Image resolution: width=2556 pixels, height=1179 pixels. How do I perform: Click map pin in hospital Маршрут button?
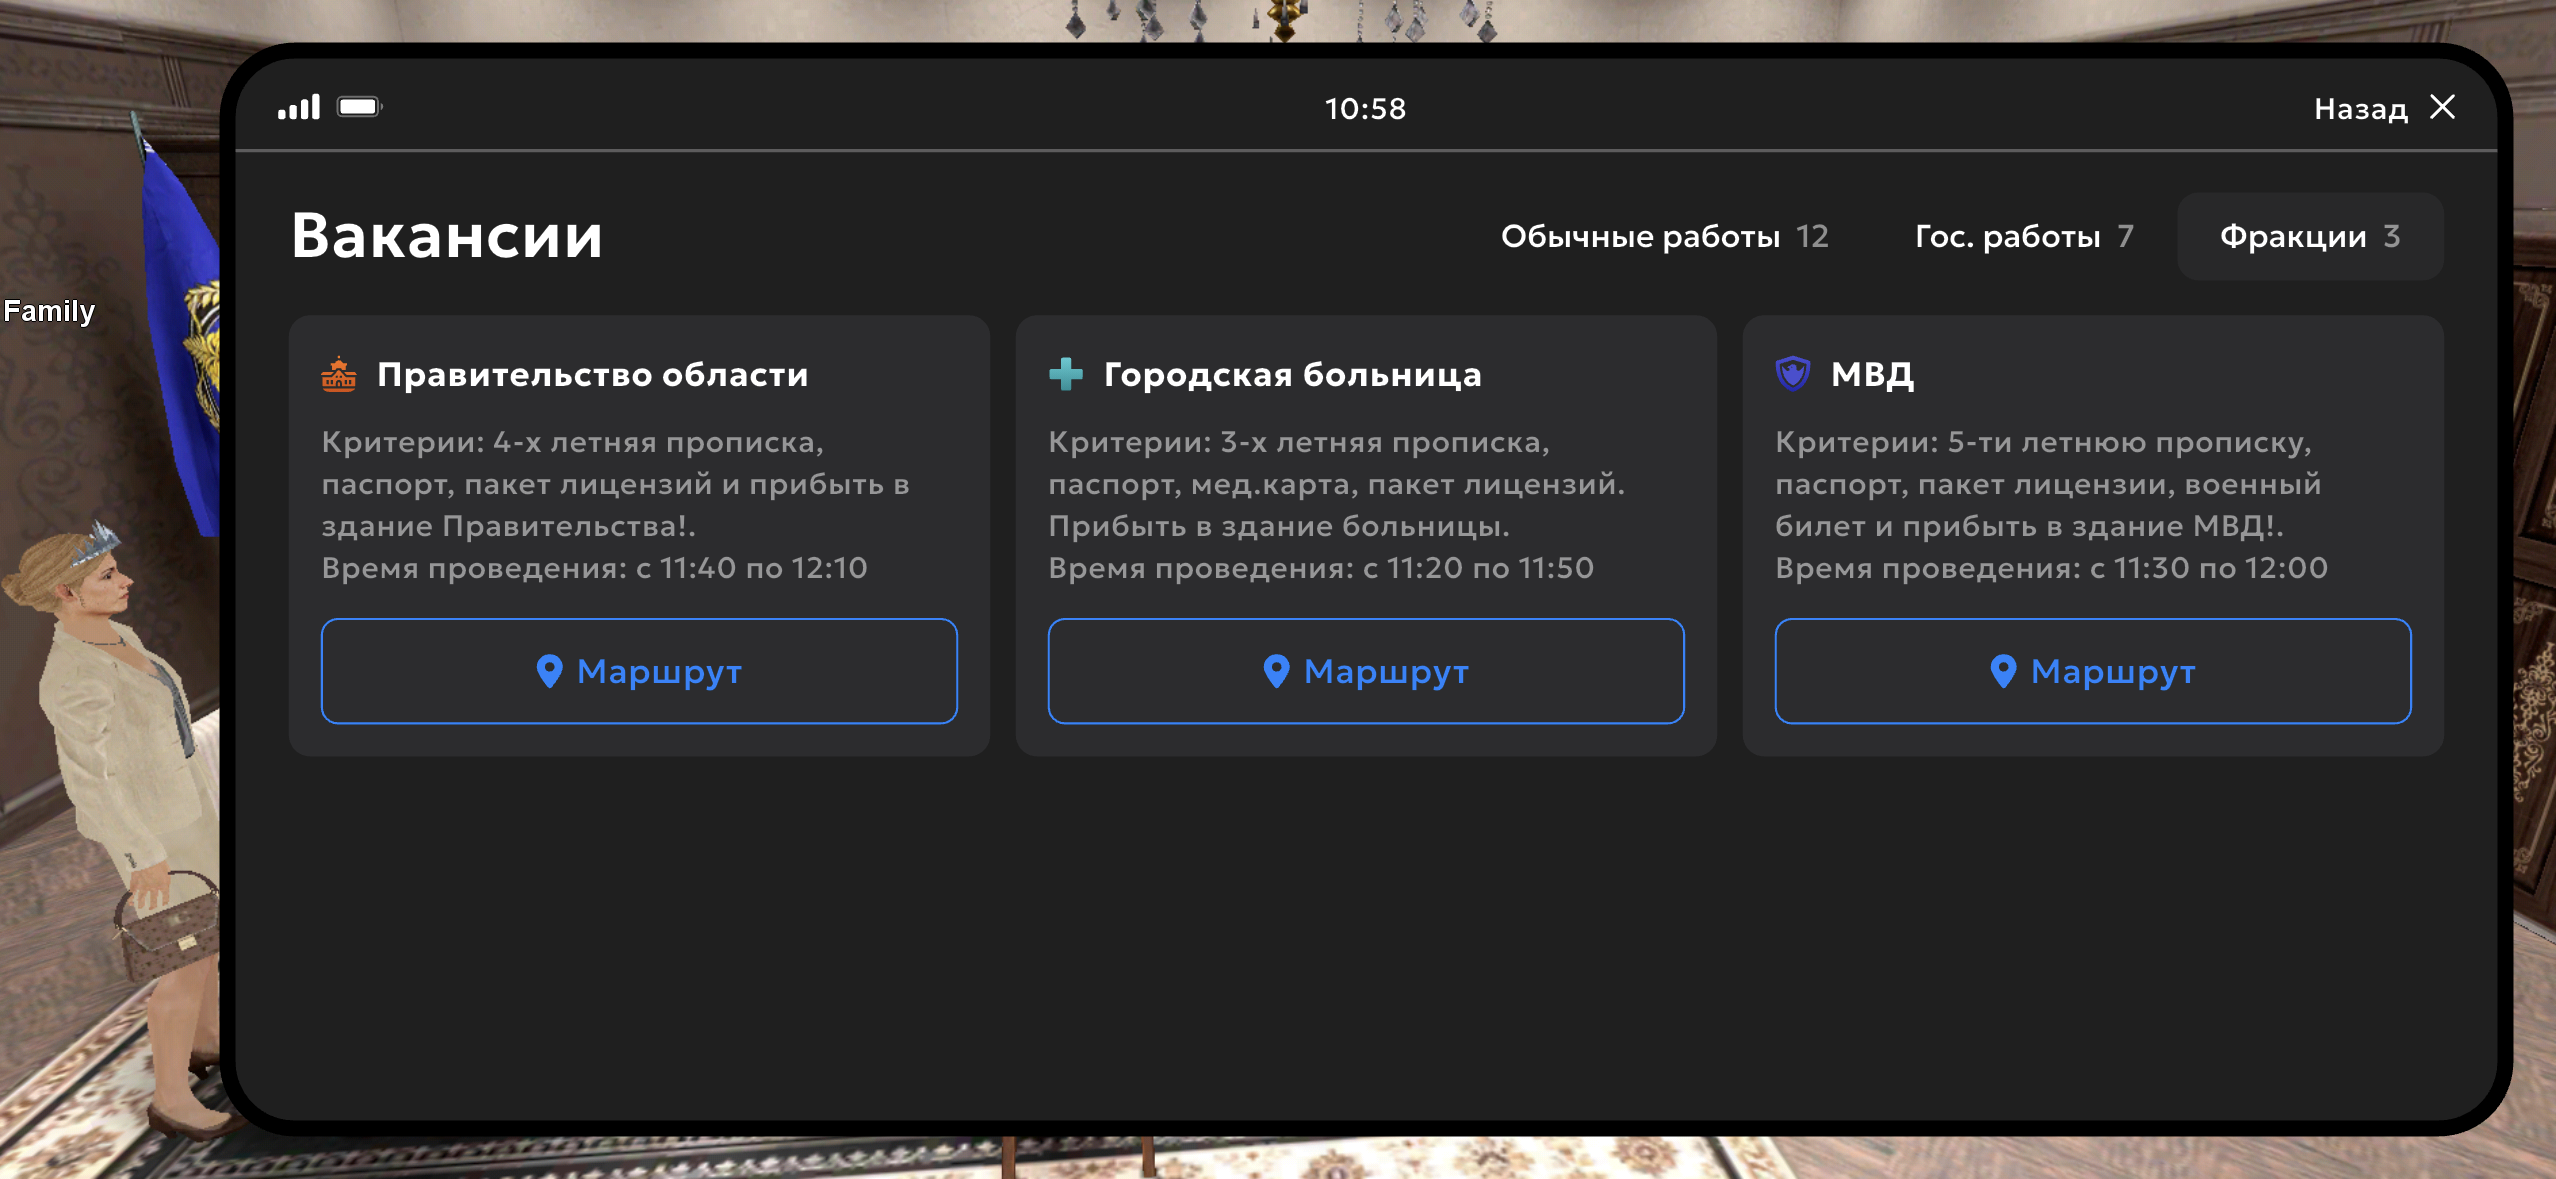click(1276, 671)
